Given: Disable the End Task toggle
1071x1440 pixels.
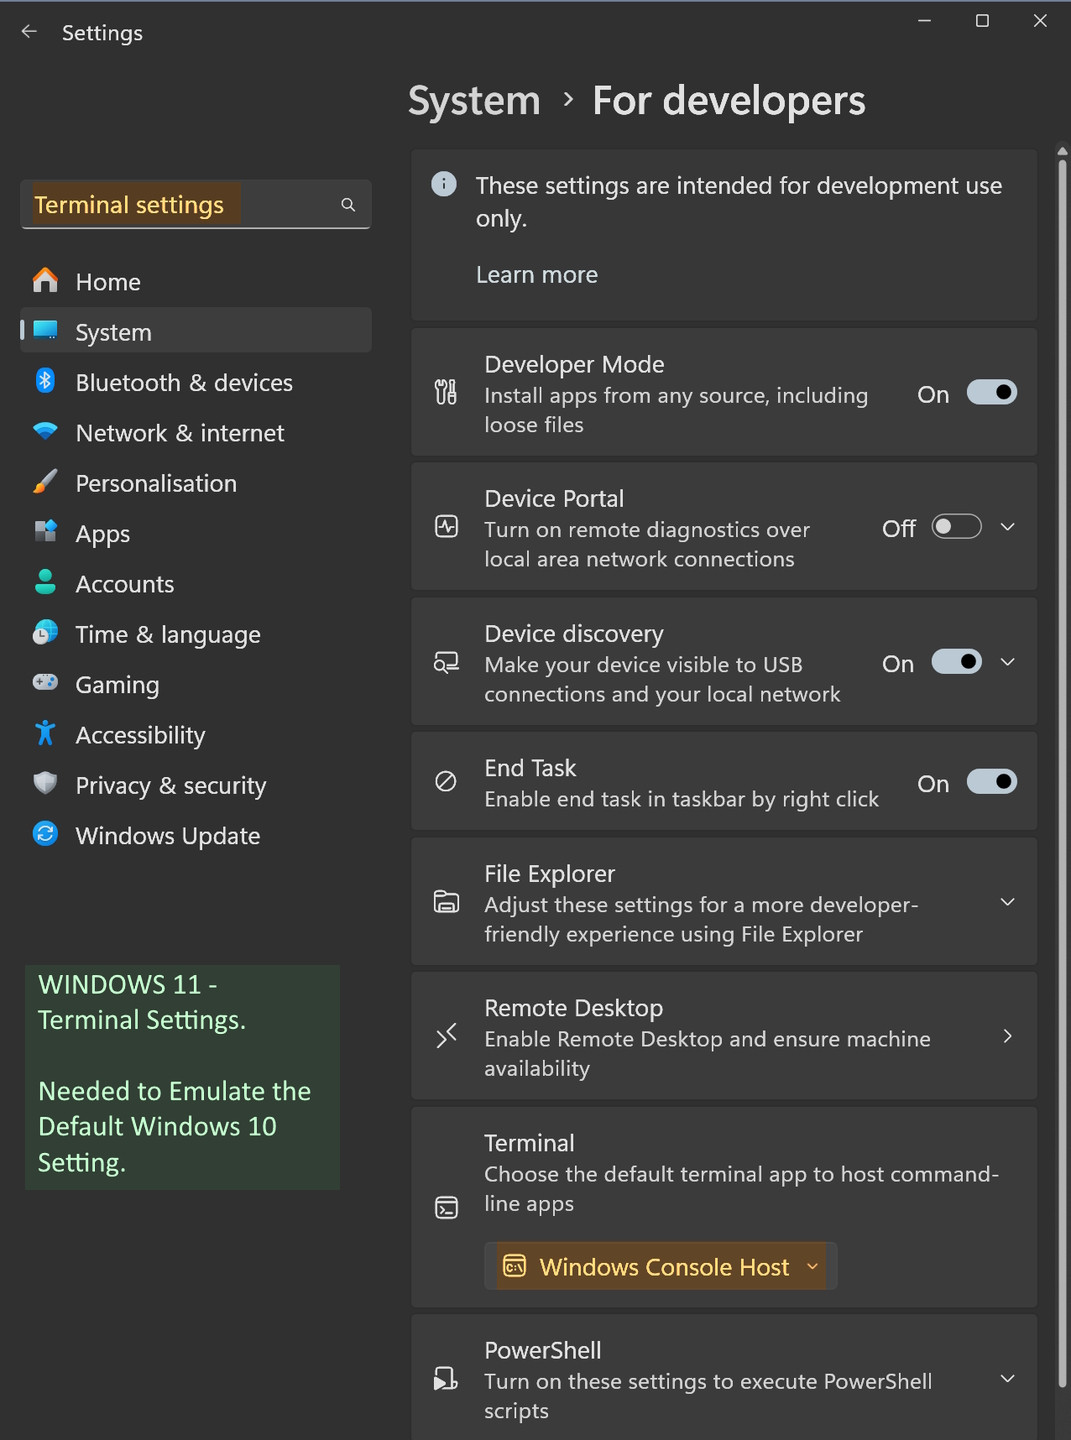Looking at the screenshot, I should 991,782.
